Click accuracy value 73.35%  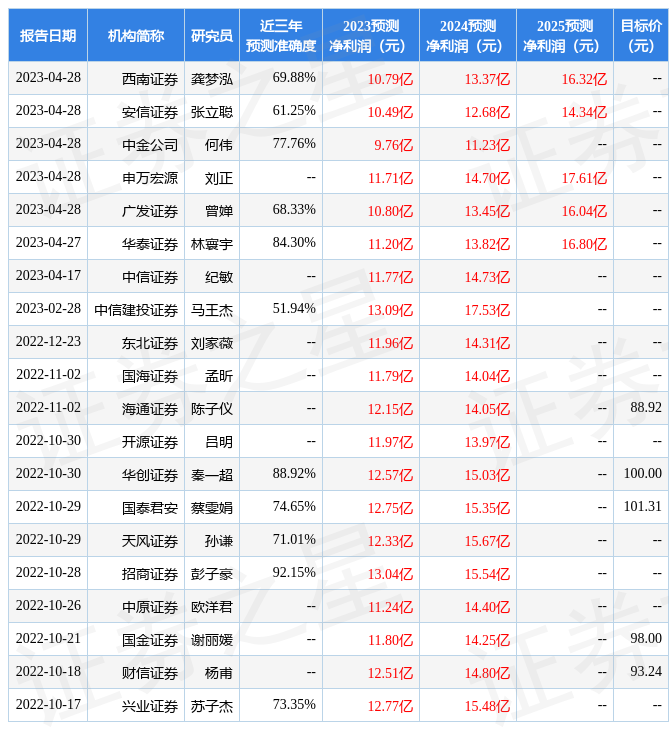click(294, 704)
